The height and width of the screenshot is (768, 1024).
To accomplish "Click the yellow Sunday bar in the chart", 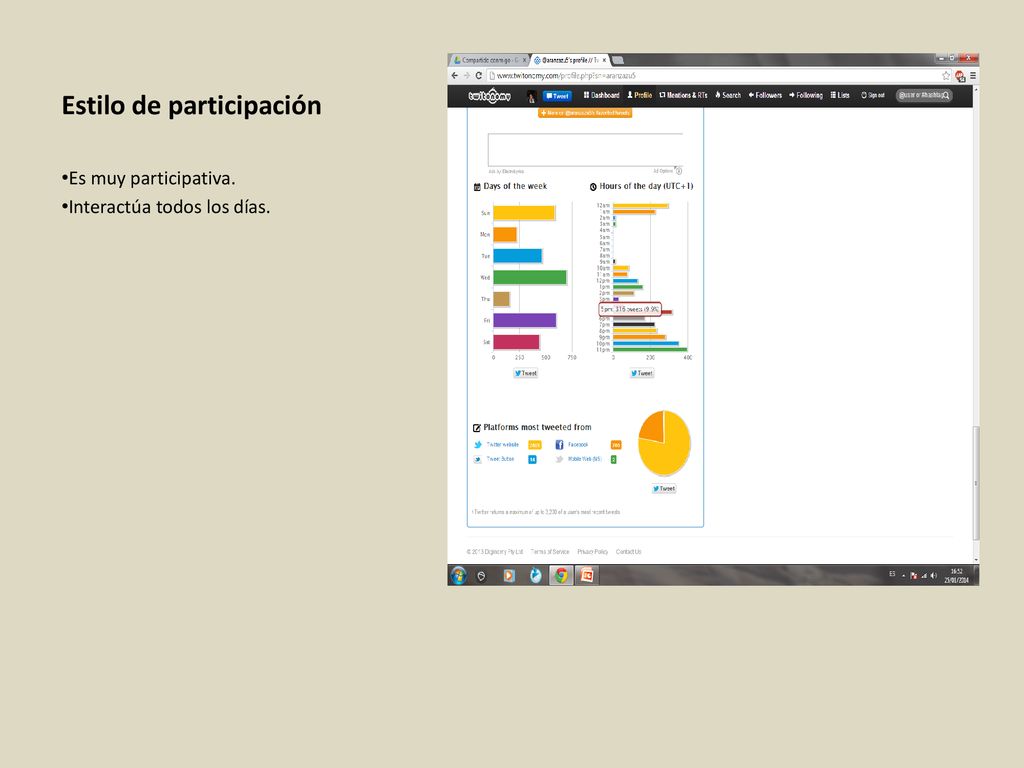I will [x=524, y=213].
